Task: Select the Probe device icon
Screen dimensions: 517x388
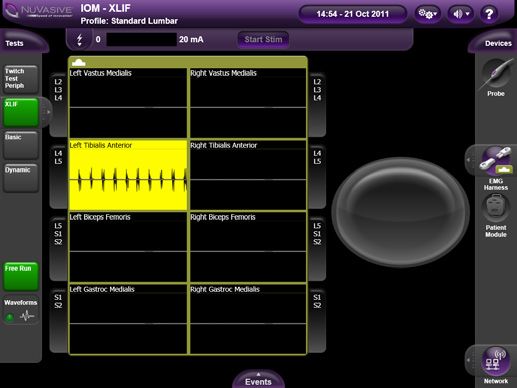Action: coord(496,74)
